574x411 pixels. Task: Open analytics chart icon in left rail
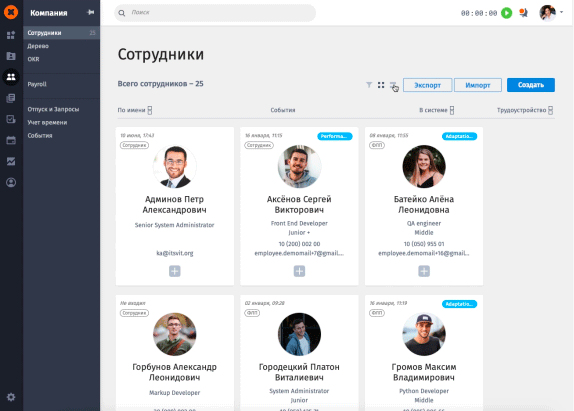pos(11,161)
